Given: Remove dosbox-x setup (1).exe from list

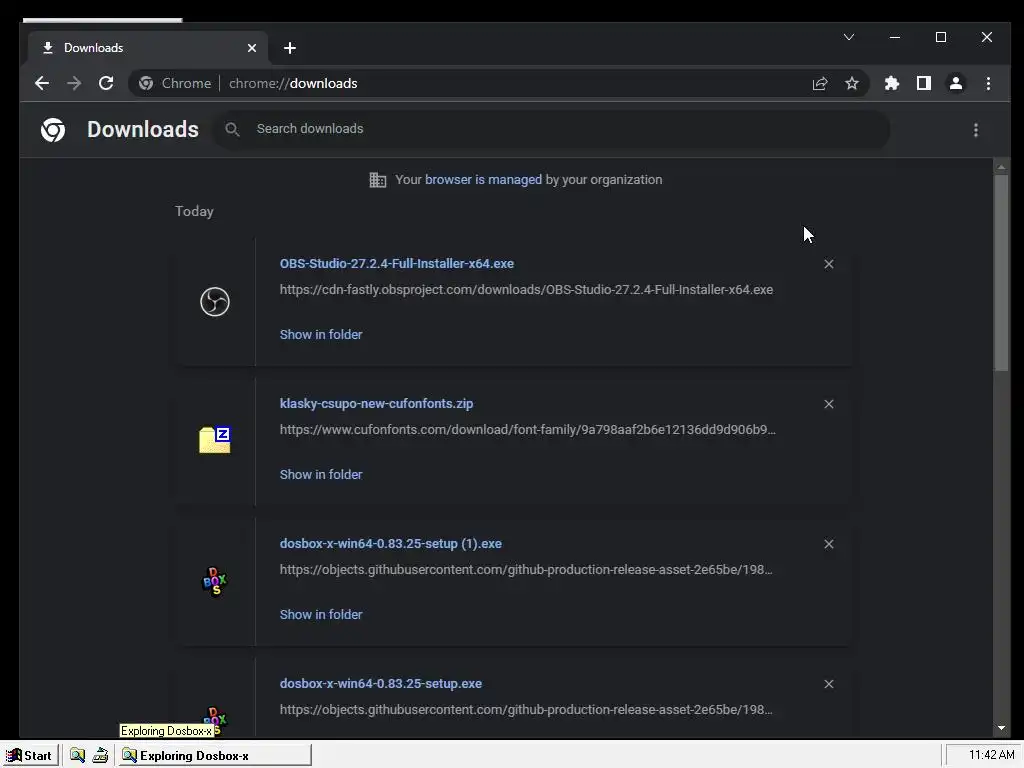Looking at the screenshot, I should [829, 544].
